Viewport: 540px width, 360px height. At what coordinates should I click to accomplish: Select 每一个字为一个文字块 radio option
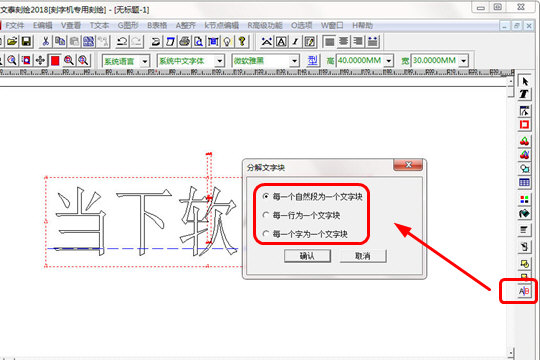[266, 234]
